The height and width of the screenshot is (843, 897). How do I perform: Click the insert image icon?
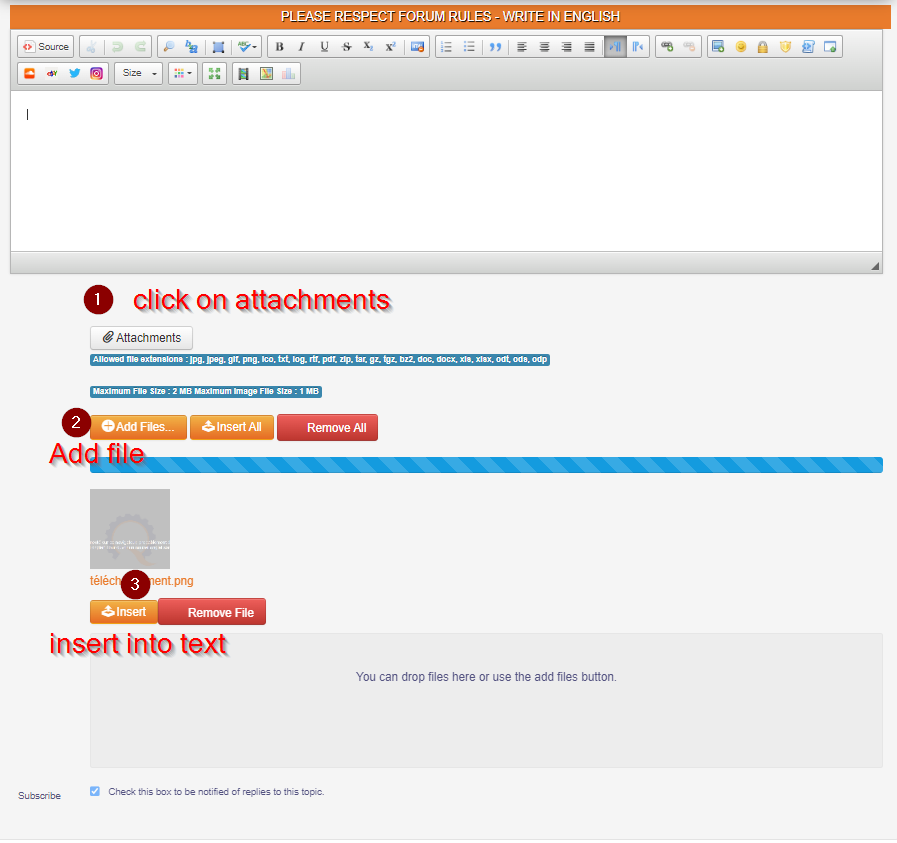[x=719, y=47]
